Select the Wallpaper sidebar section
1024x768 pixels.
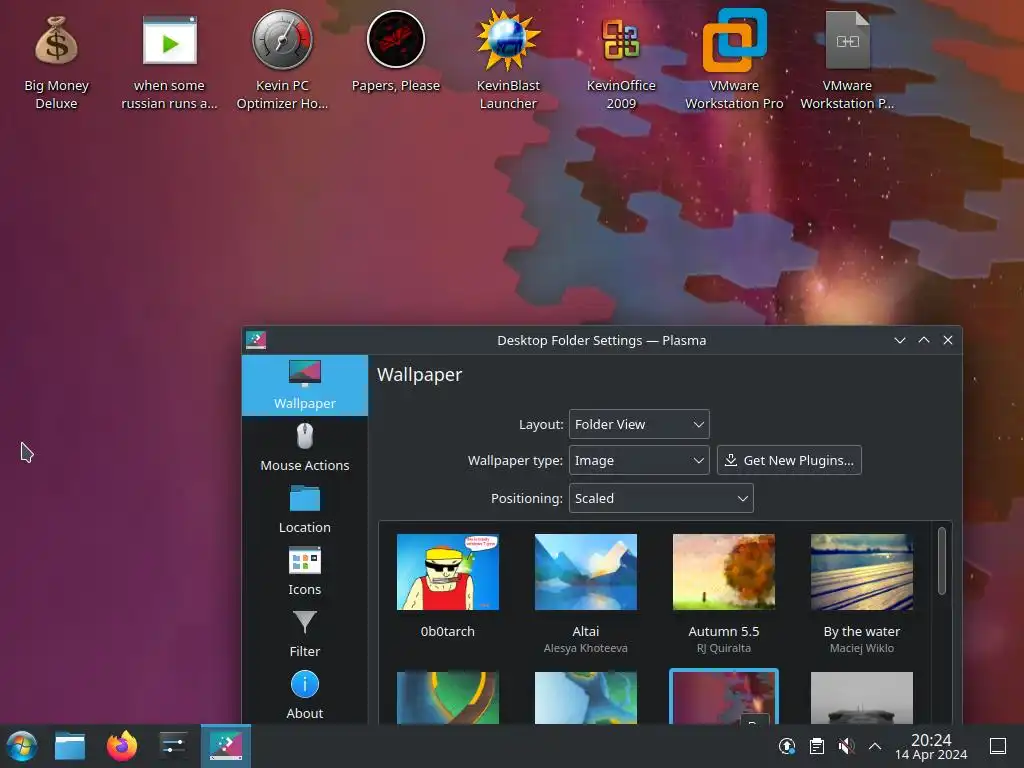pyautogui.click(x=305, y=385)
